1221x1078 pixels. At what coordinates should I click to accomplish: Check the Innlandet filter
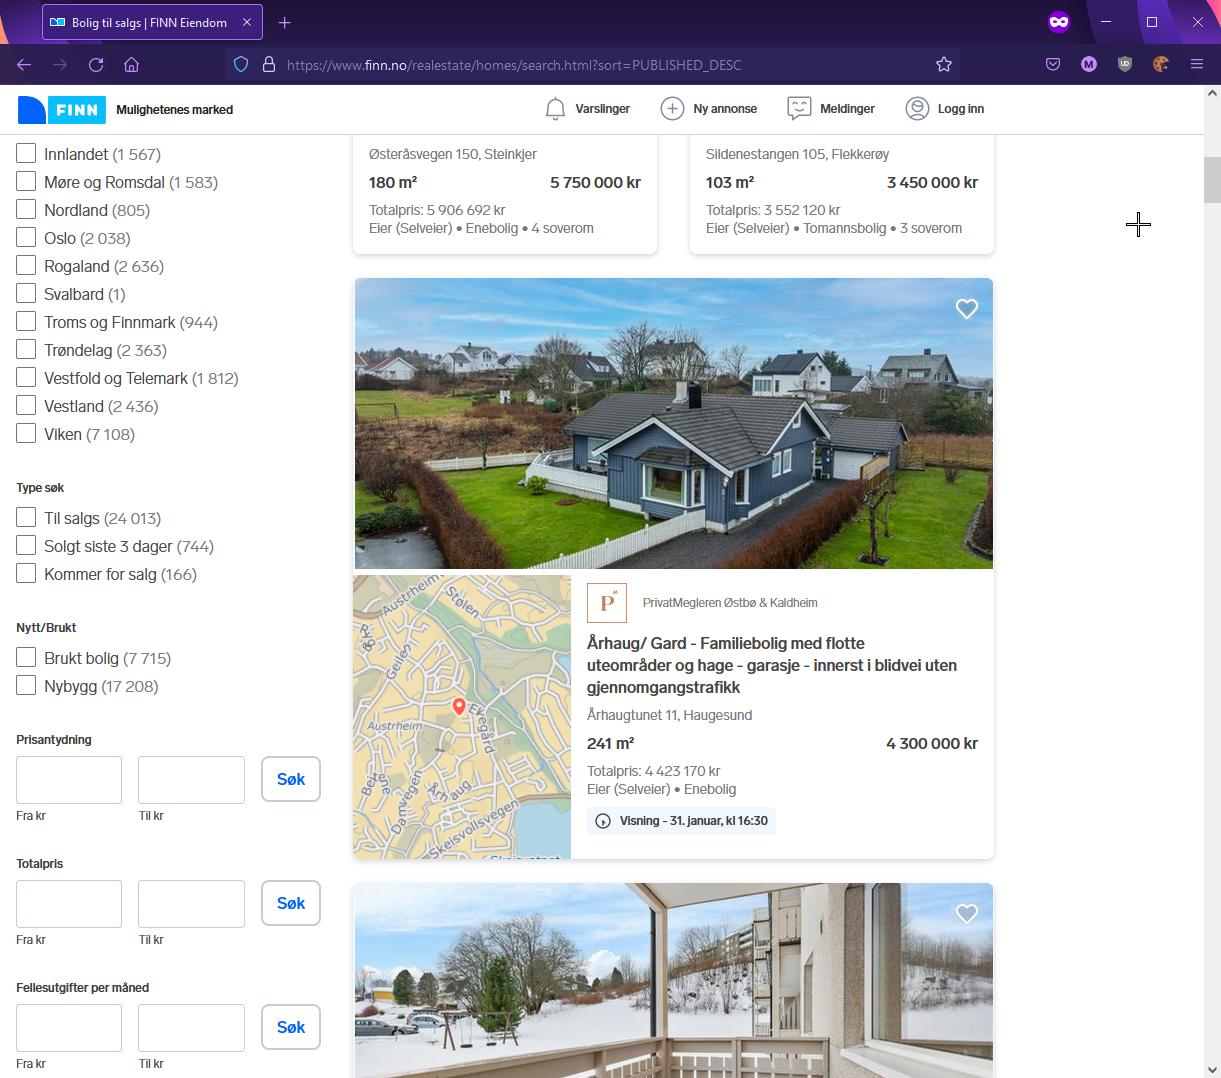click(x=26, y=154)
